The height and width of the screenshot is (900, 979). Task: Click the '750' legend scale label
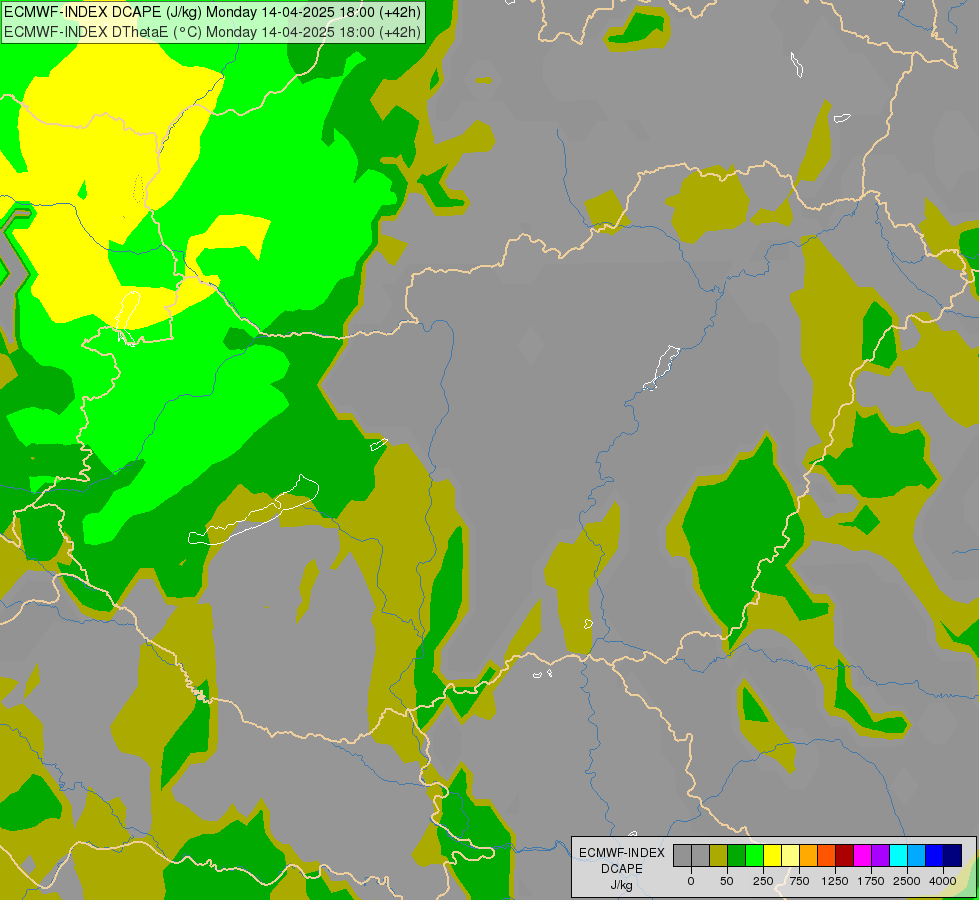point(799,881)
